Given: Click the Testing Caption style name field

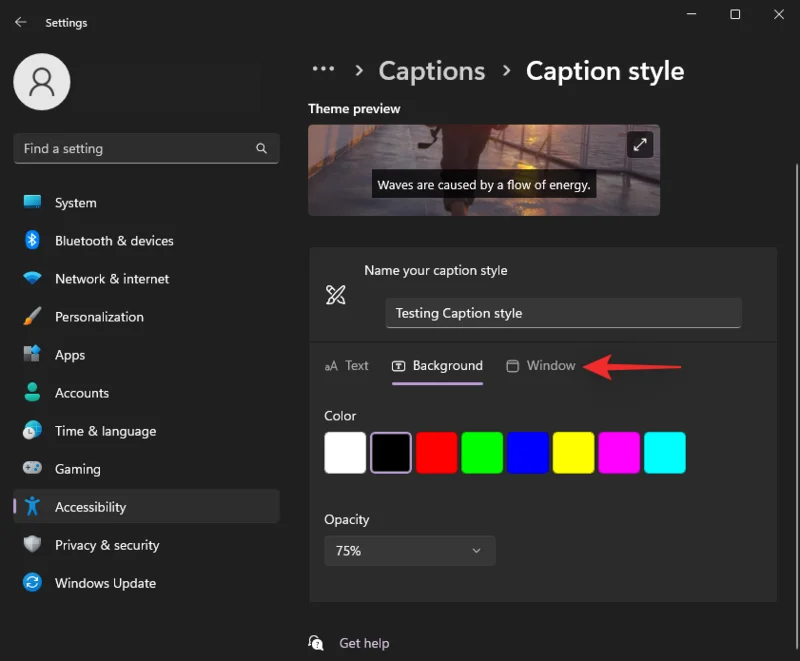Looking at the screenshot, I should [563, 313].
